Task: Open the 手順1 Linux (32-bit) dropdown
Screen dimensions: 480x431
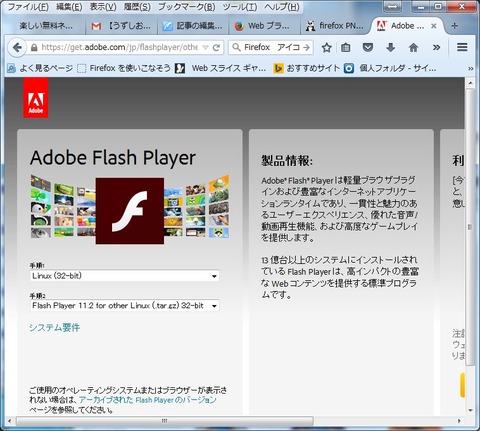Action: click(x=125, y=276)
